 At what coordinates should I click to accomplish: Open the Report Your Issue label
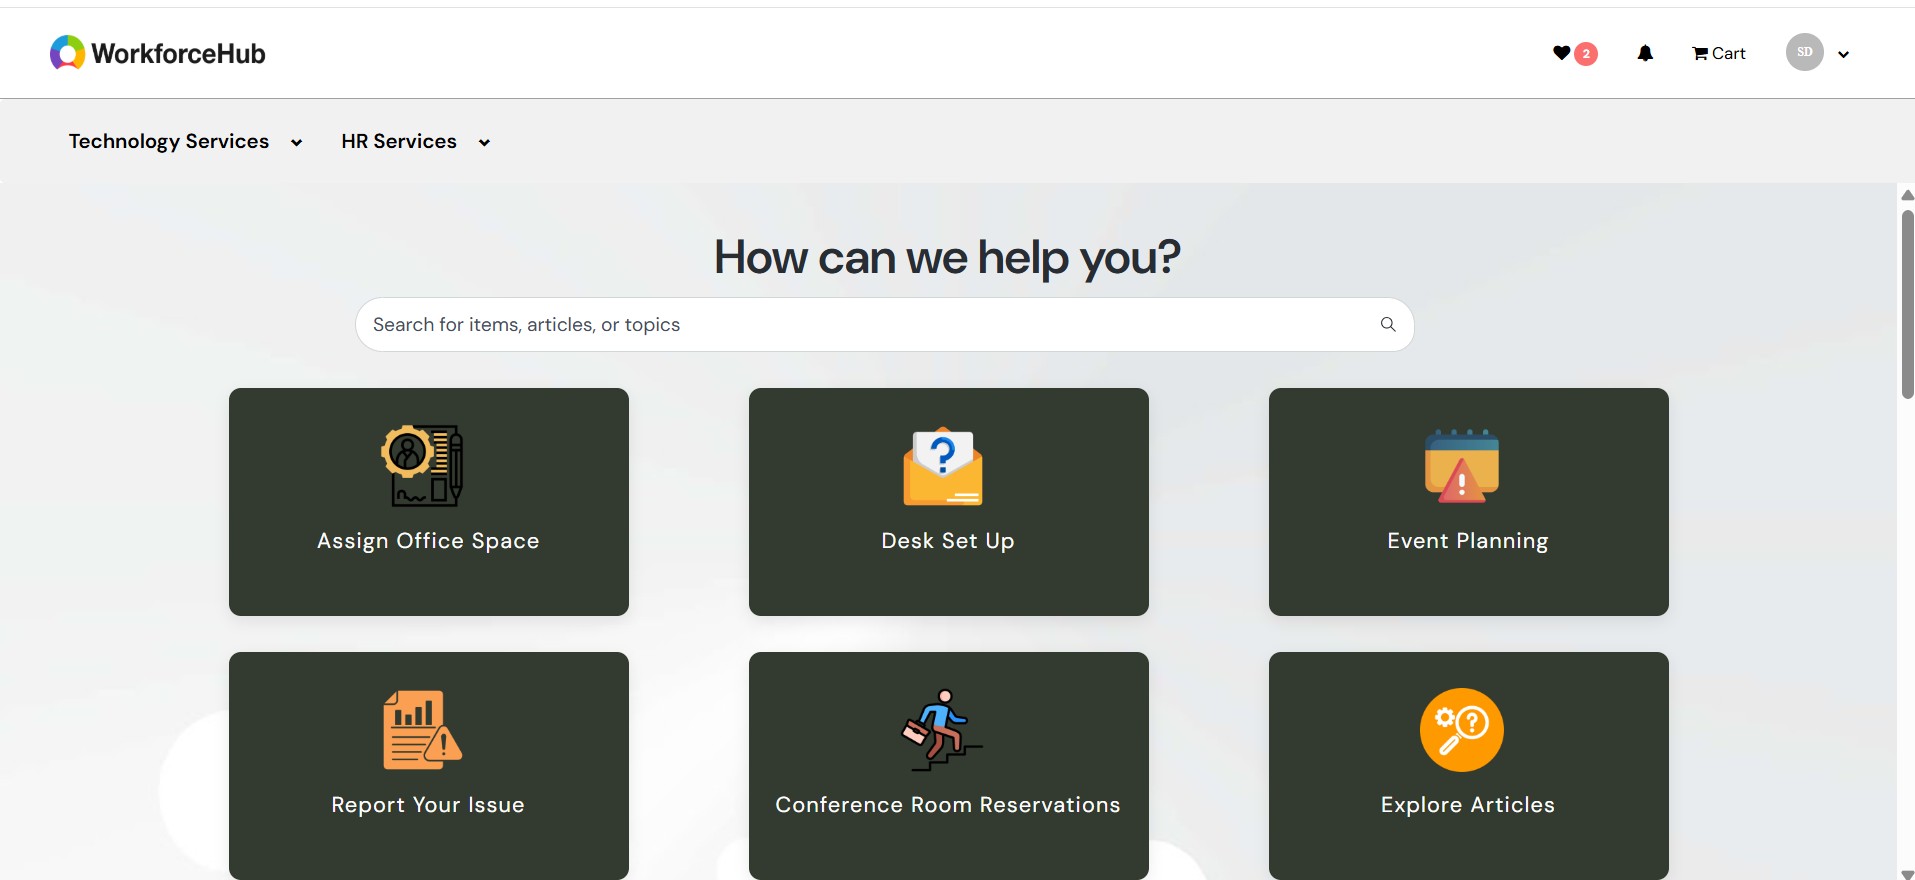pos(428,805)
